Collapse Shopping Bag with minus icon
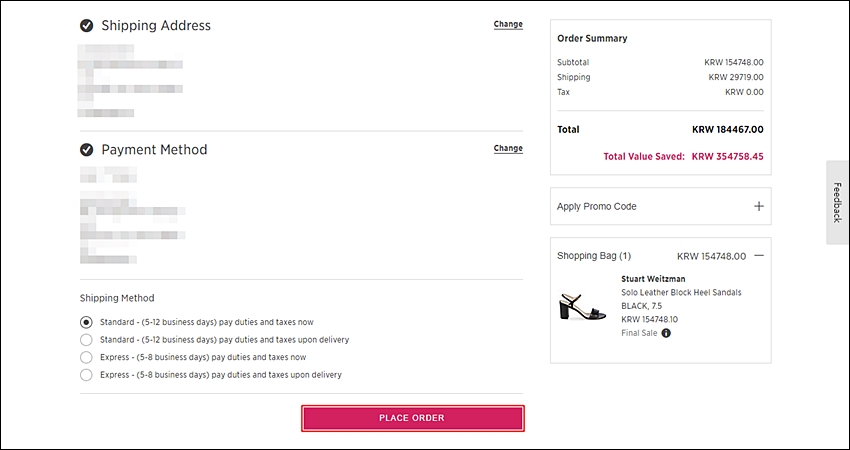This screenshot has width=850, height=450. click(759, 255)
